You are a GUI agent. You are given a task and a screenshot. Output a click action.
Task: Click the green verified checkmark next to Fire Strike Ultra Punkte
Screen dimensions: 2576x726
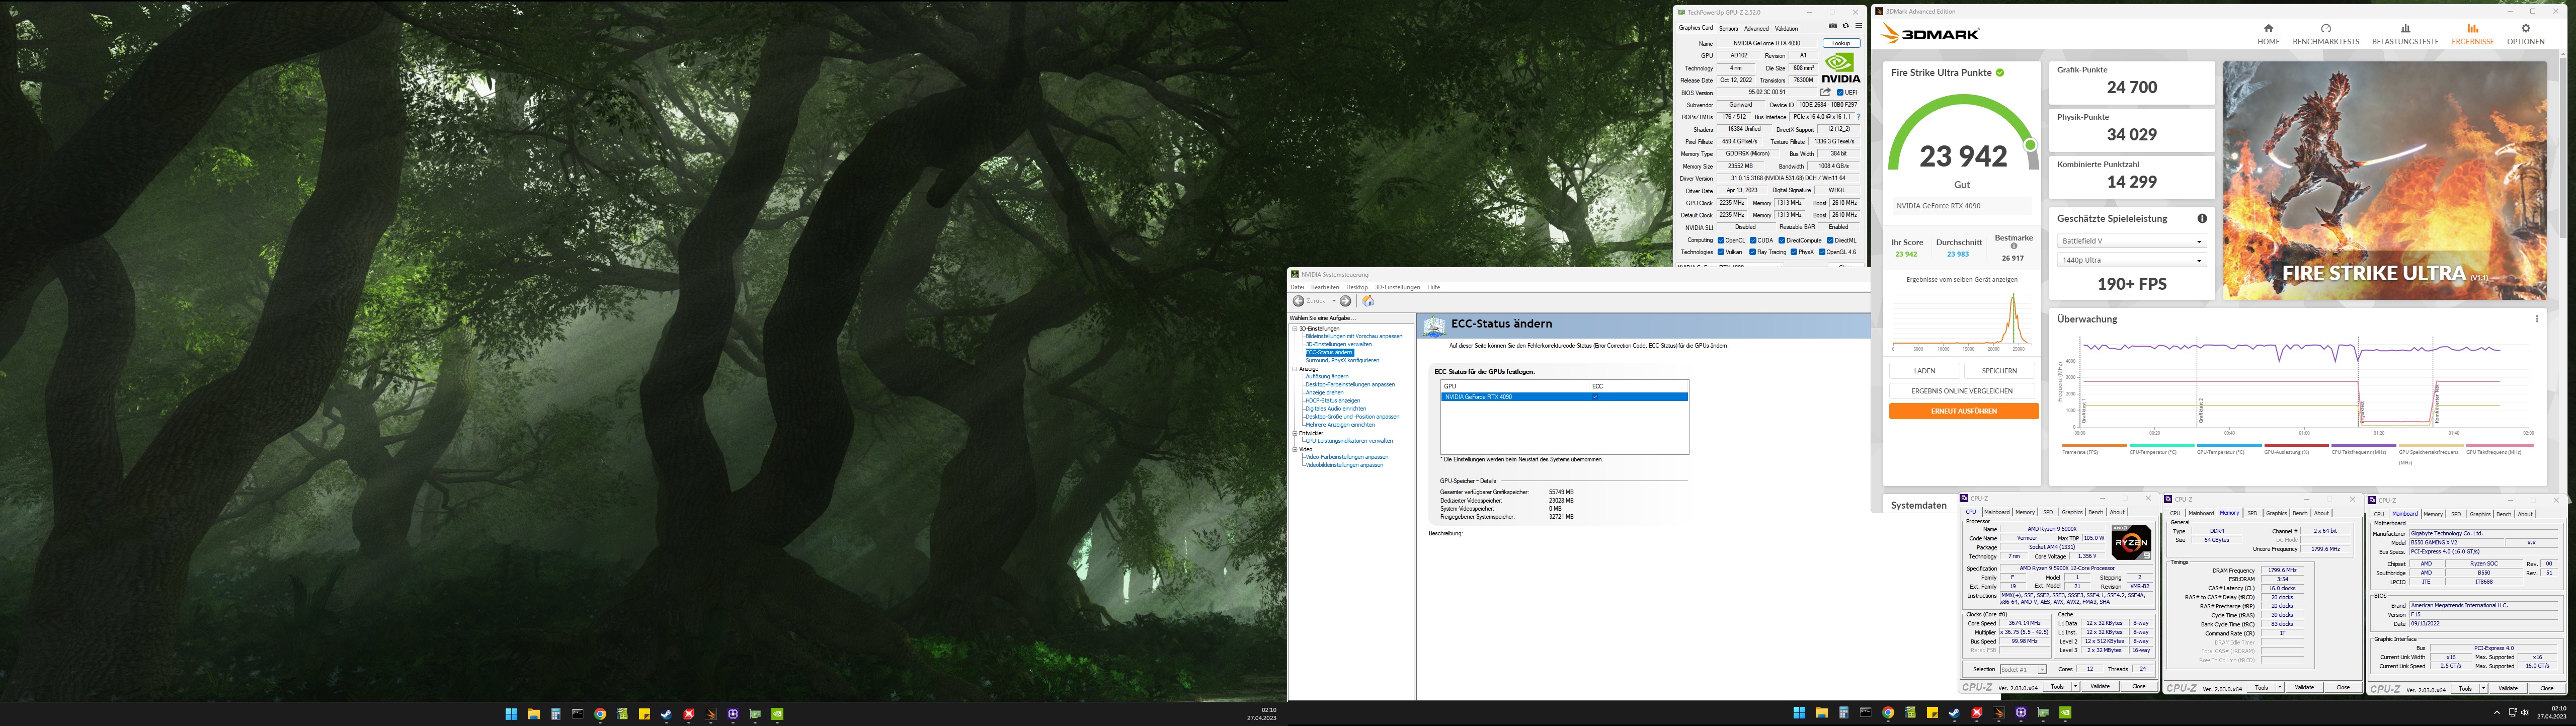click(x=1999, y=73)
